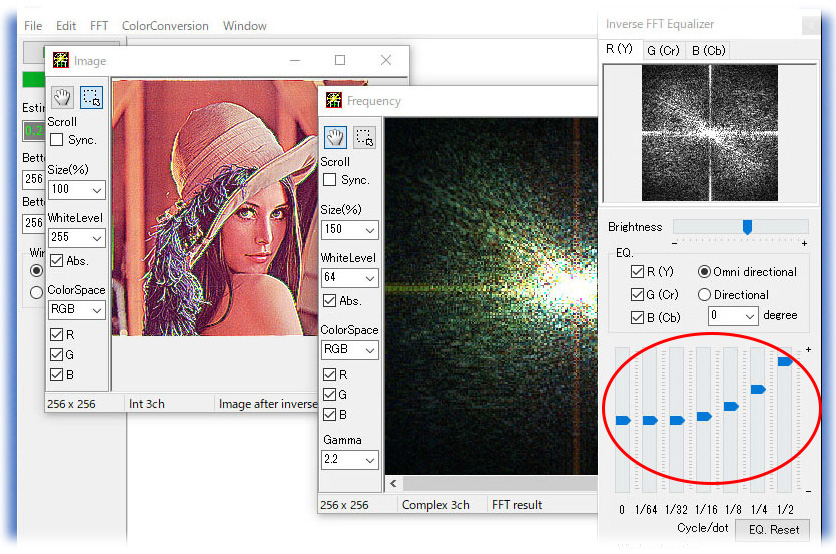This screenshot has height=554, width=836.
Task: Uncheck the R channel in Frequency window
Action: 329,374
